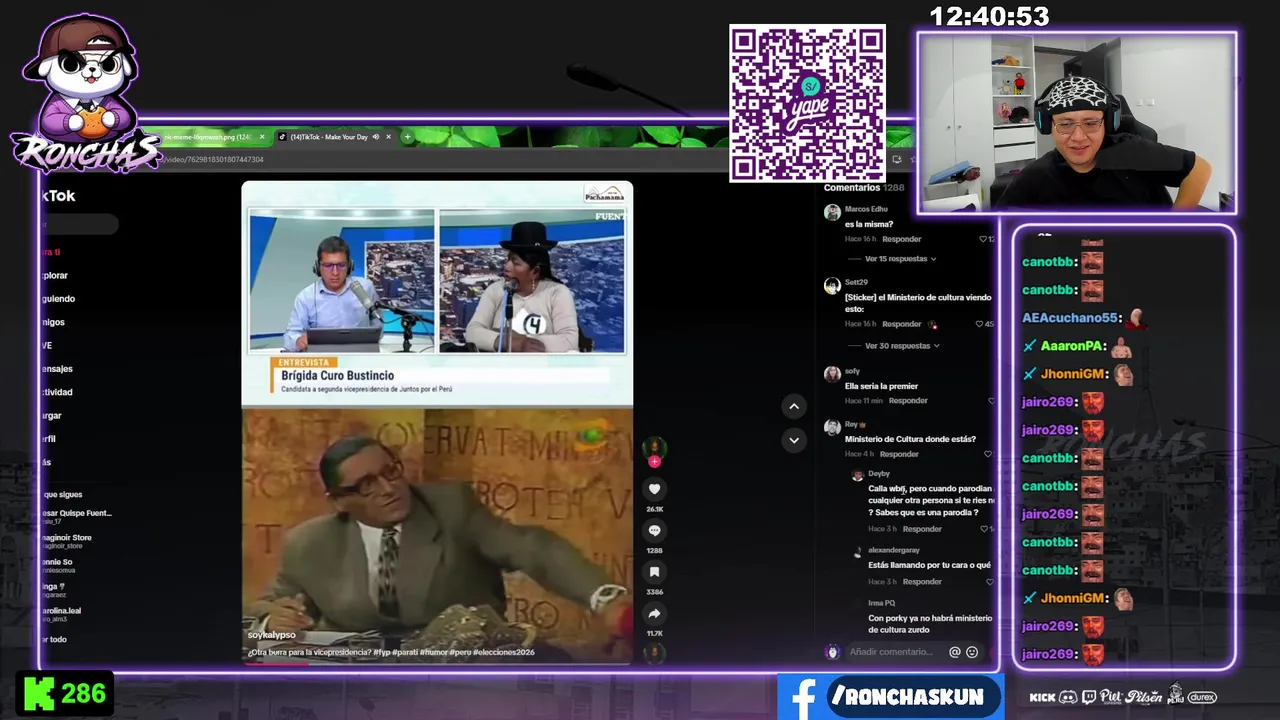Close the rk-meme png tab
This screenshot has height=720, width=1280.
(x=262, y=137)
